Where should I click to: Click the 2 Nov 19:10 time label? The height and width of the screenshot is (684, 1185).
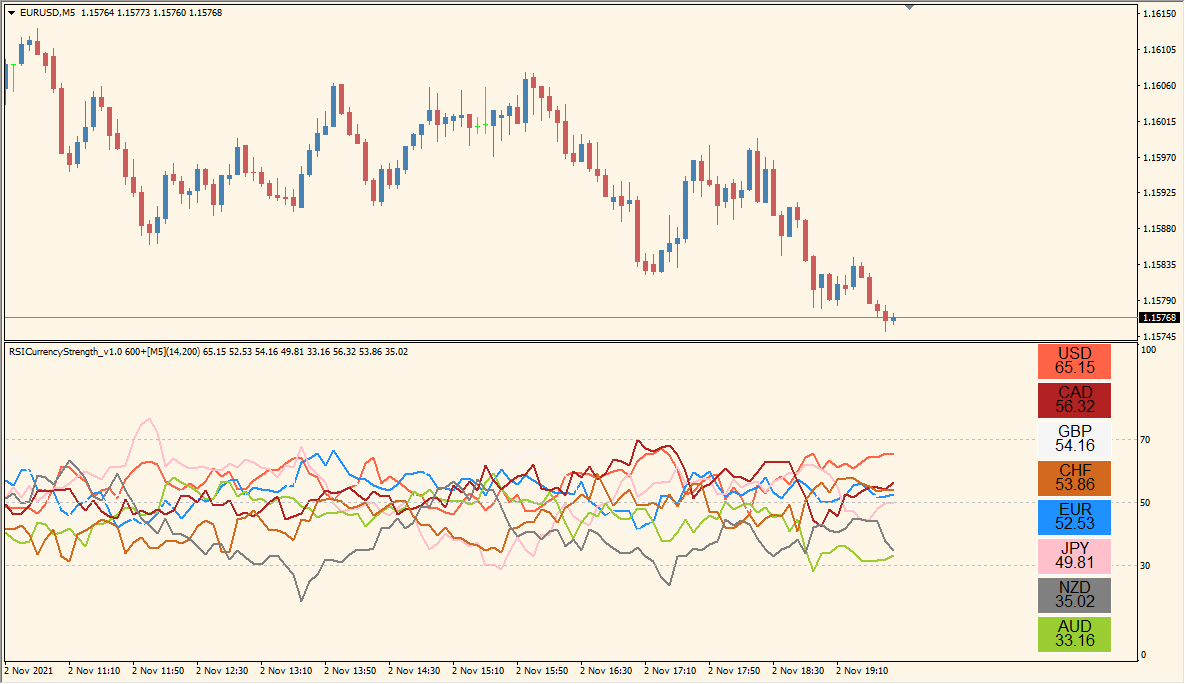pos(862,671)
